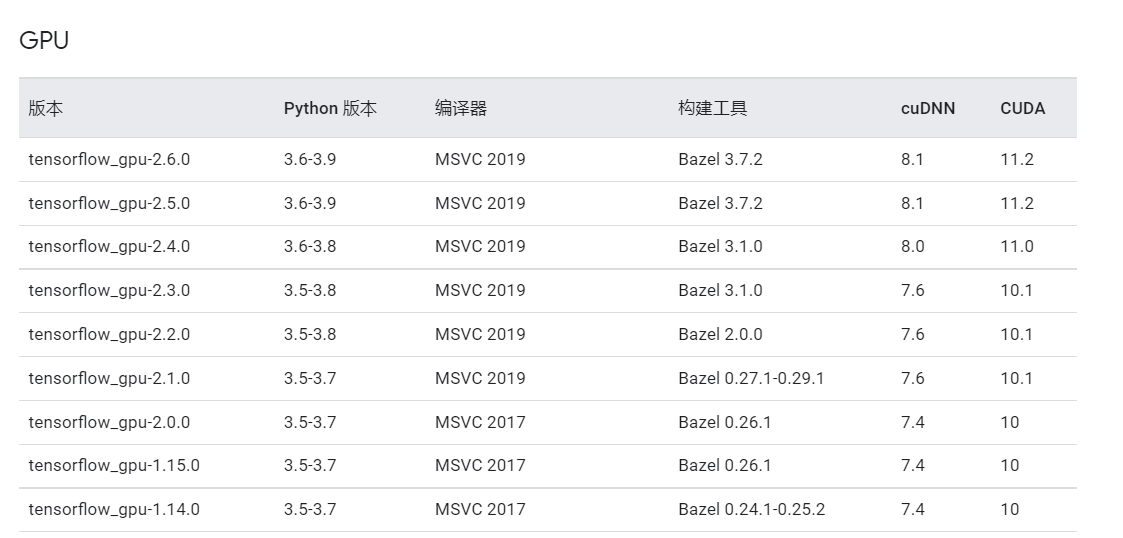Screen dimensions: 1123x538
Task: Click the tensorflow_gpu-1.14.0 cell
Action: (114, 509)
